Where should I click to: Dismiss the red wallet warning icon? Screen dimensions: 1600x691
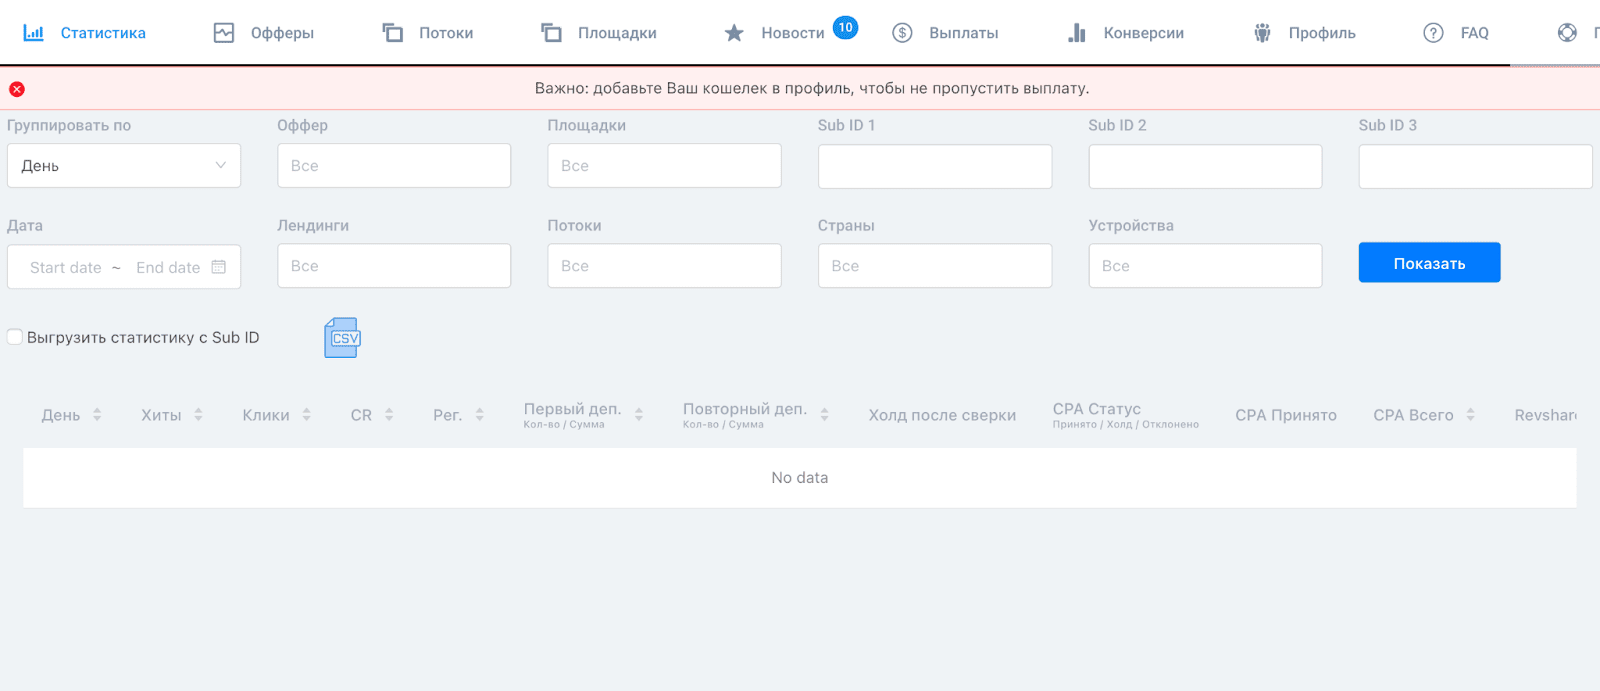pyautogui.click(x=17, y=89)
